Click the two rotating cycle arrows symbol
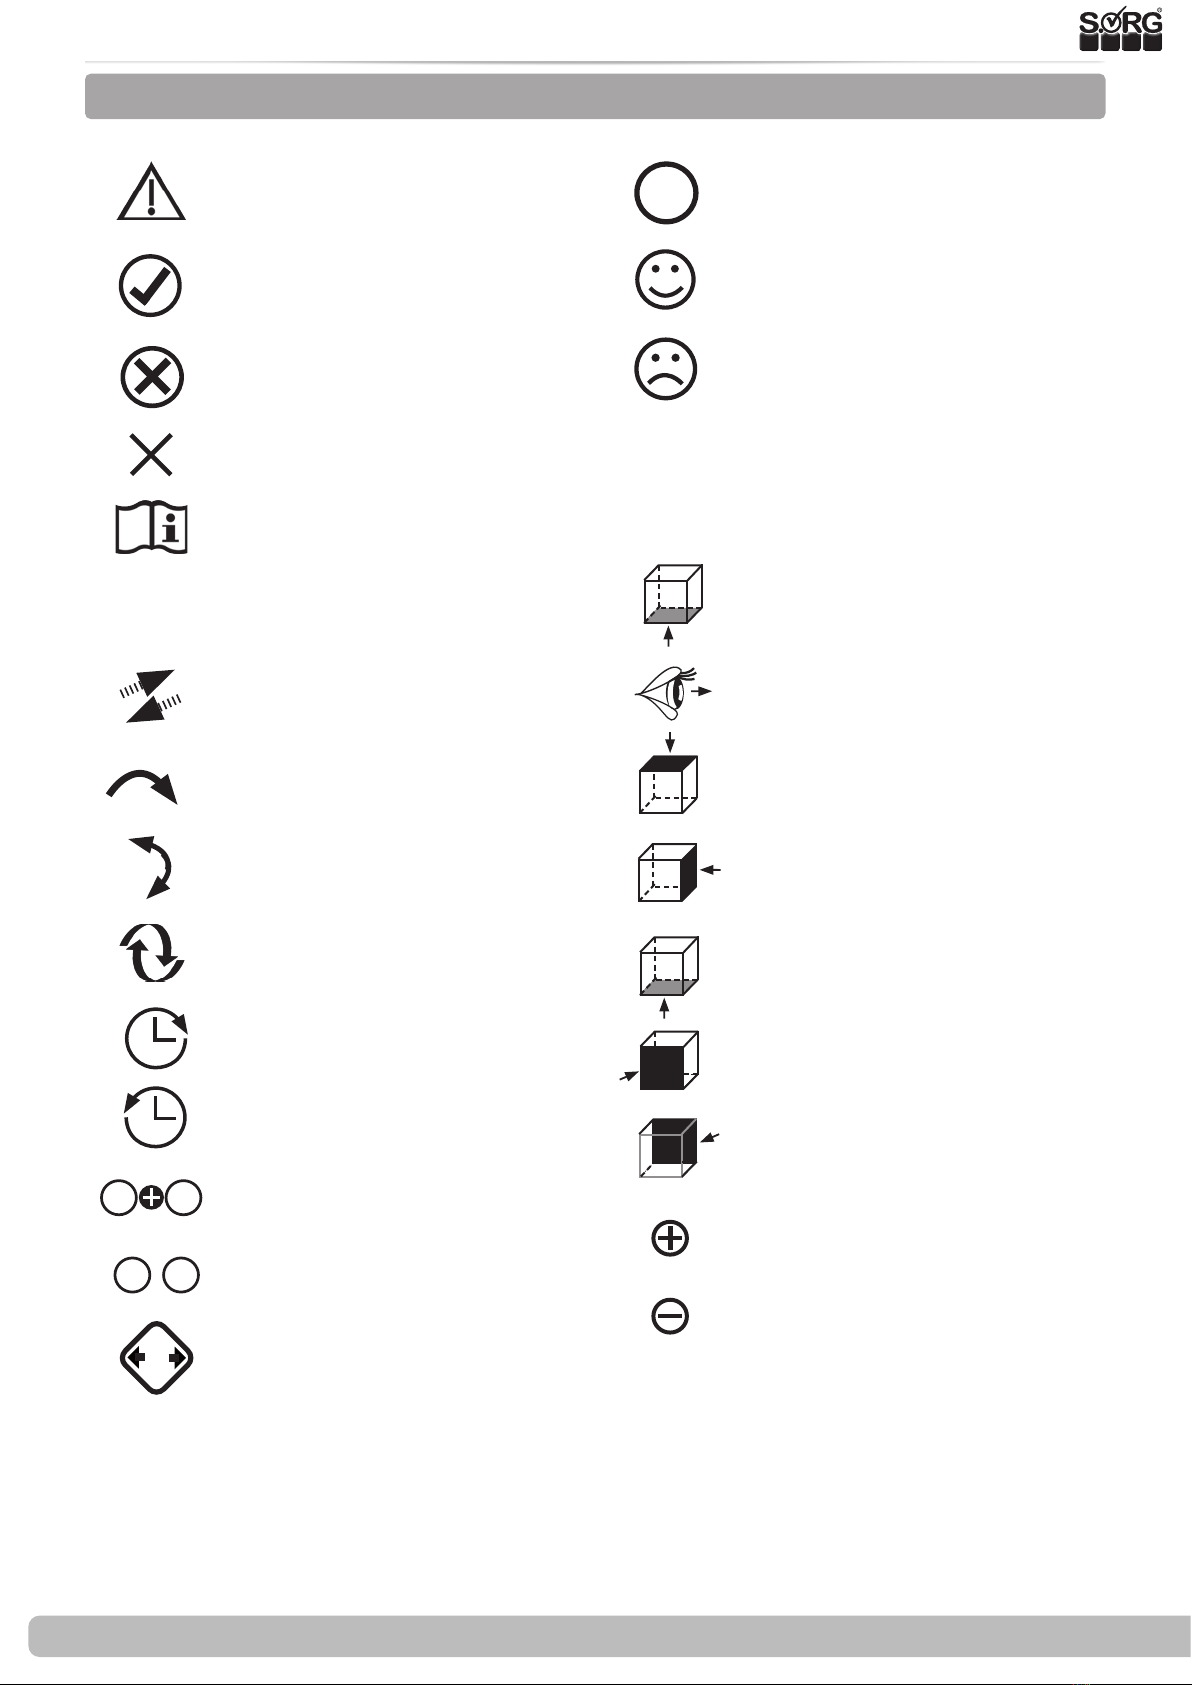1192x1685 pixels. tap(151, 952)
